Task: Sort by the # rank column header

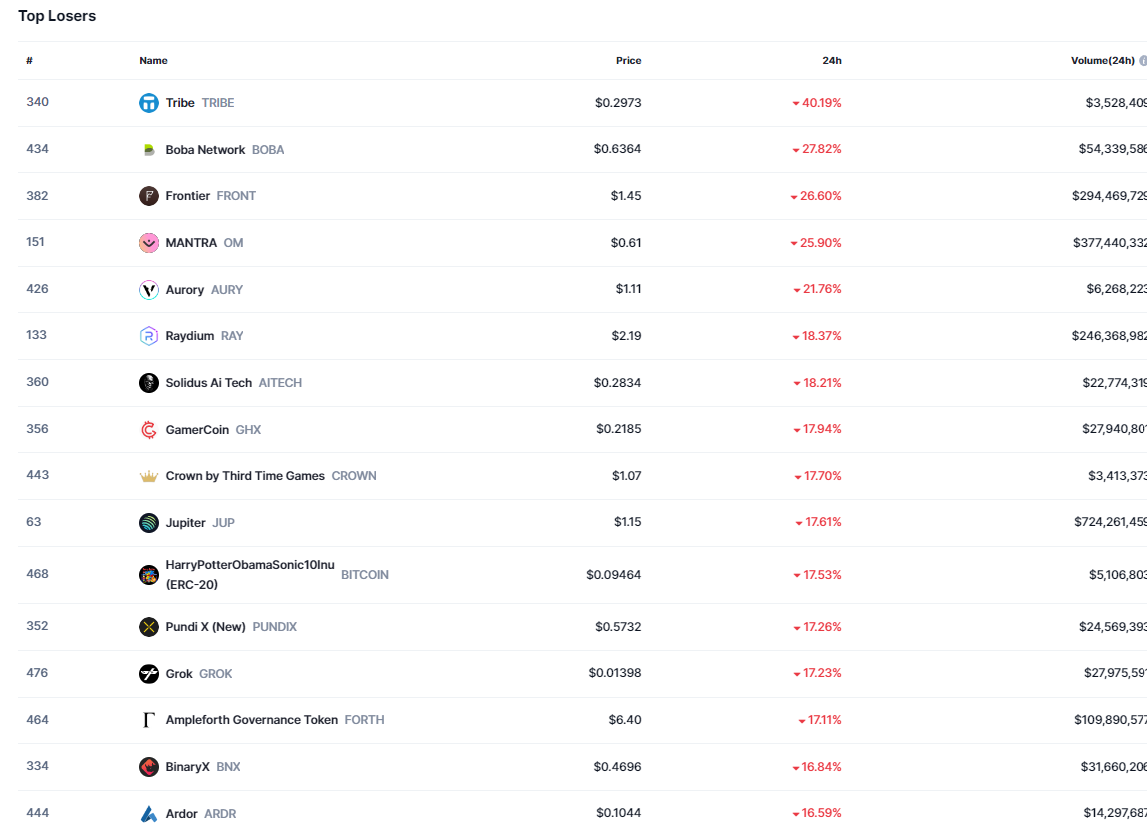Action: click(30, 61)
